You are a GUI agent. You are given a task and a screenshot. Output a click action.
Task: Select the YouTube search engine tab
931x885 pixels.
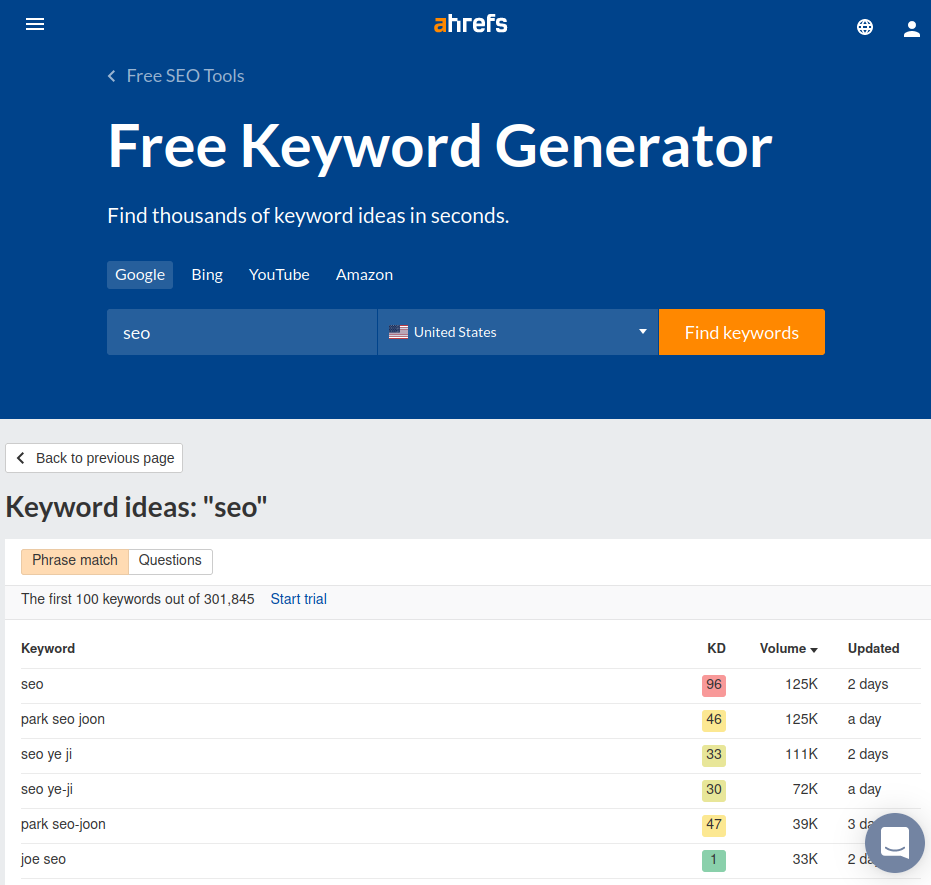click(279, 275)
